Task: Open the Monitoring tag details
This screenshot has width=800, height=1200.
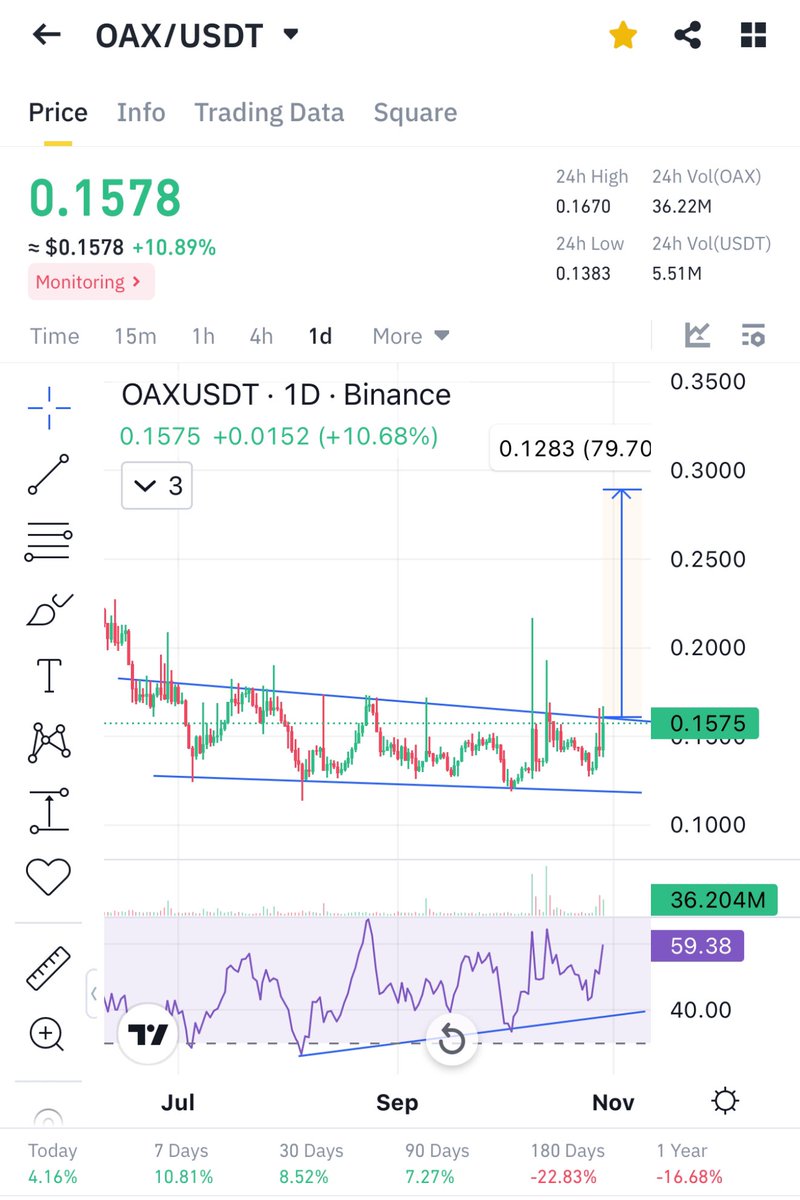Action: (x=90, y=282)
